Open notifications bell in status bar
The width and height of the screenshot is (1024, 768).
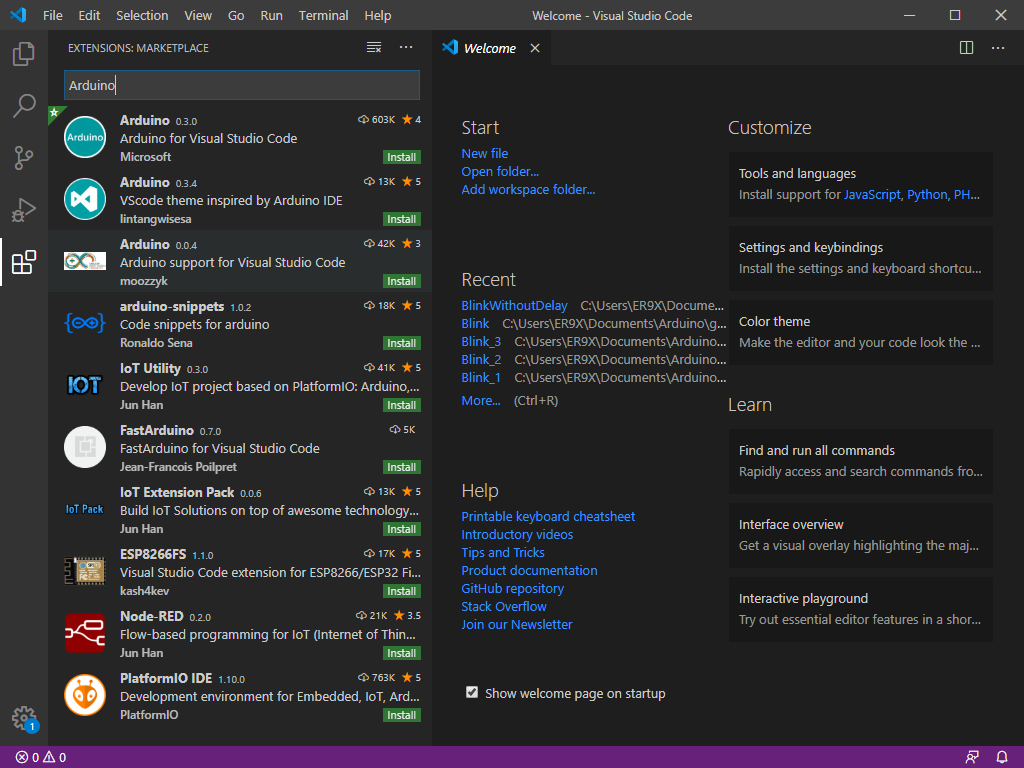pos(1002,758)
